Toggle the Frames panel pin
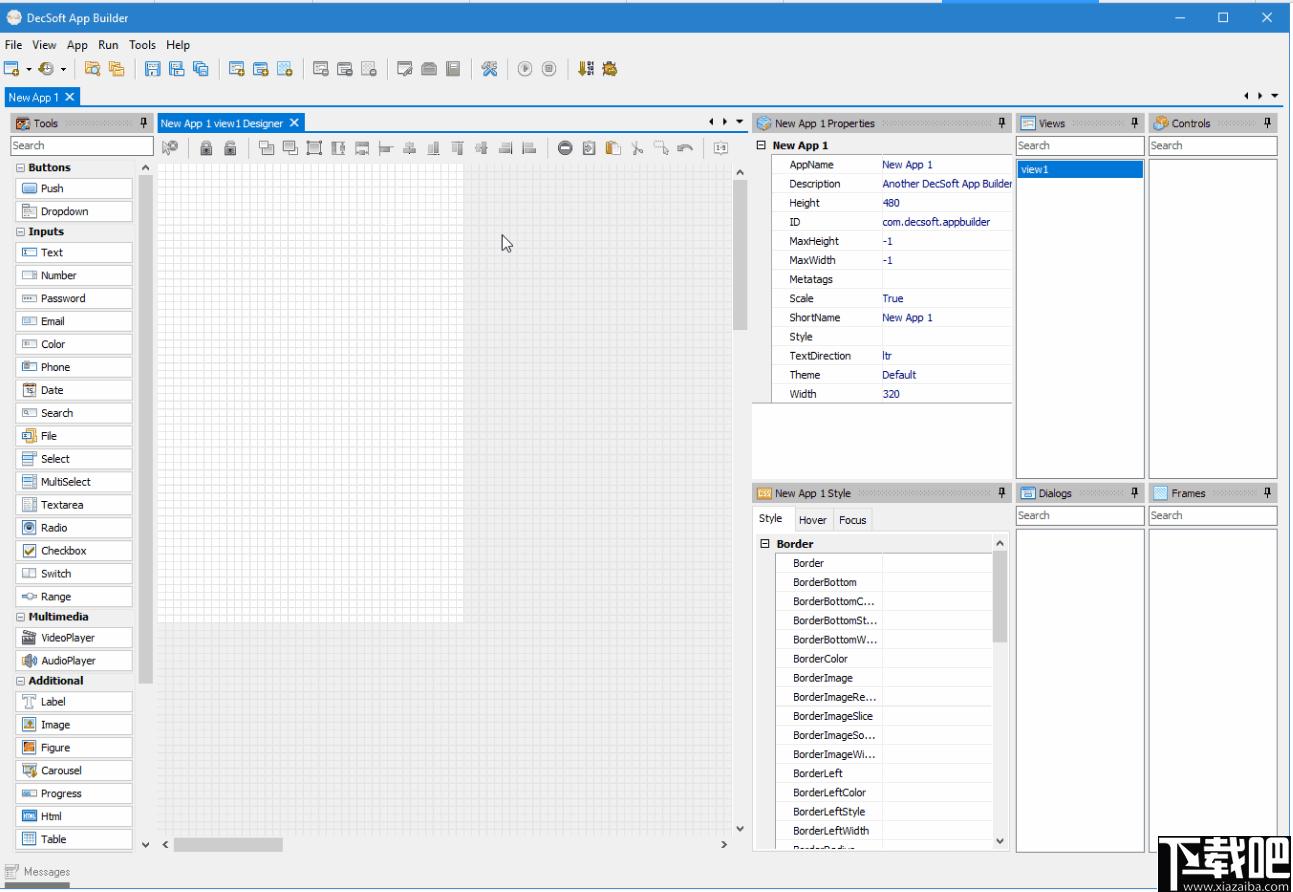 click(x=1268, y=493)
